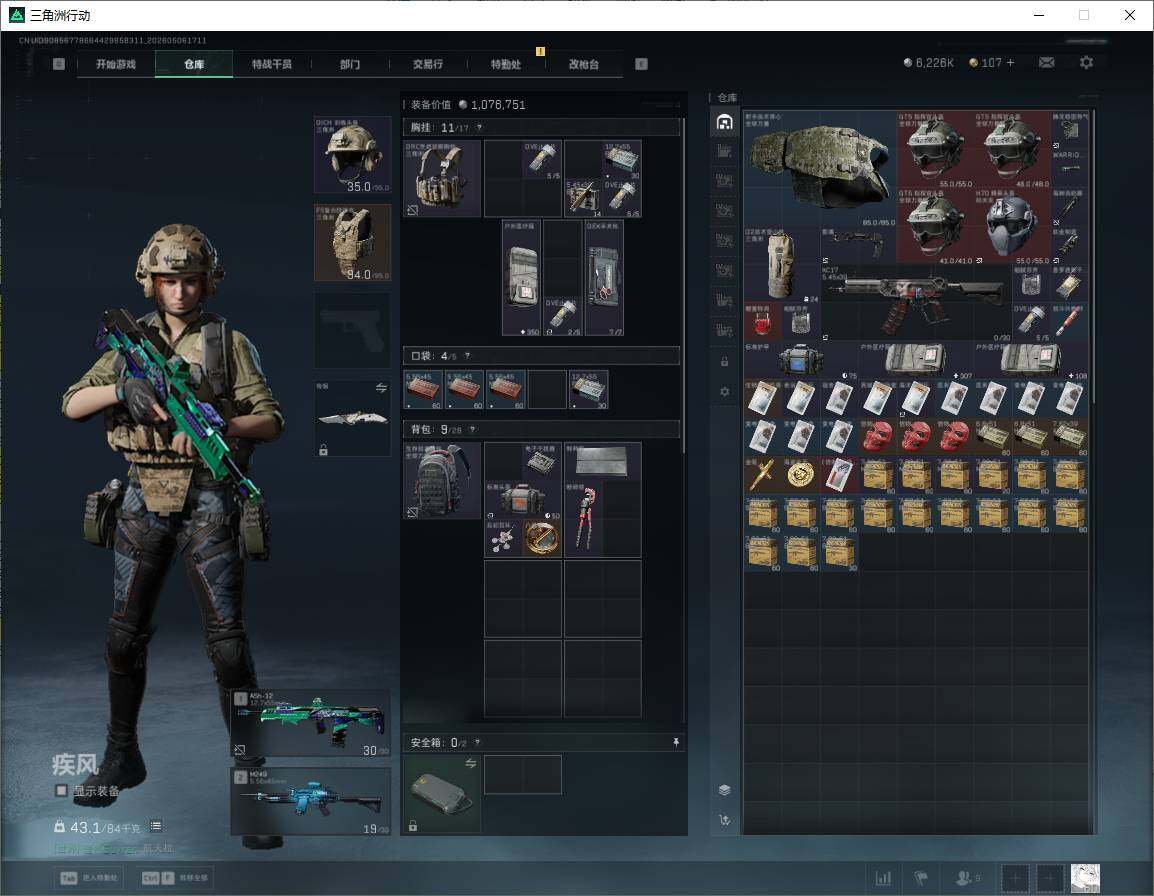
Task: Select the red stimulant item in warehouse
Action: pyautogui.click(x=762, y=322)
